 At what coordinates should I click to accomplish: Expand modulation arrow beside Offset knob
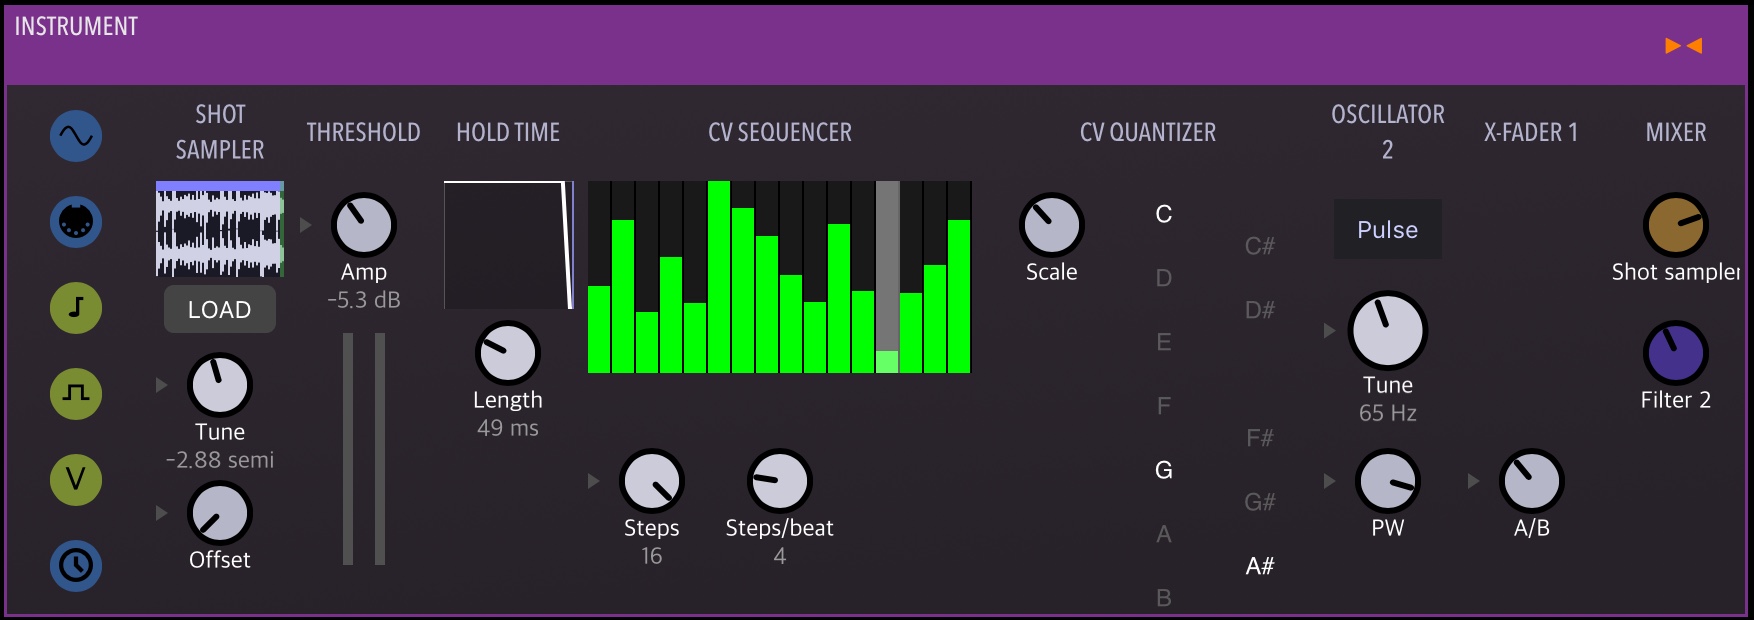tap(161, 513)
